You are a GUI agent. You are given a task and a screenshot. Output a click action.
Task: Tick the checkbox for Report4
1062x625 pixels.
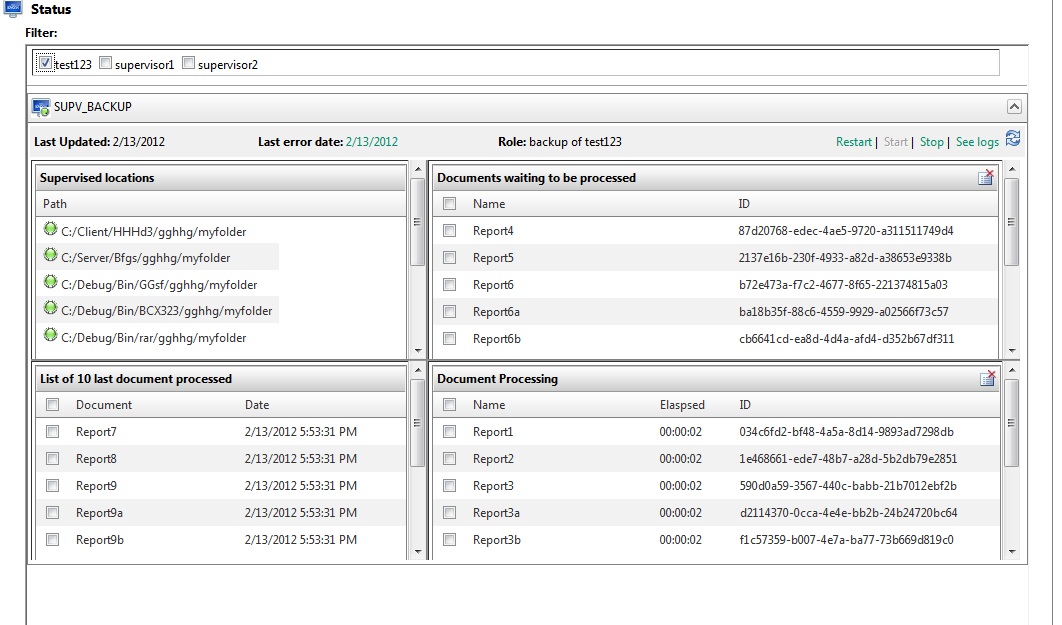click(x=449, y=231)
